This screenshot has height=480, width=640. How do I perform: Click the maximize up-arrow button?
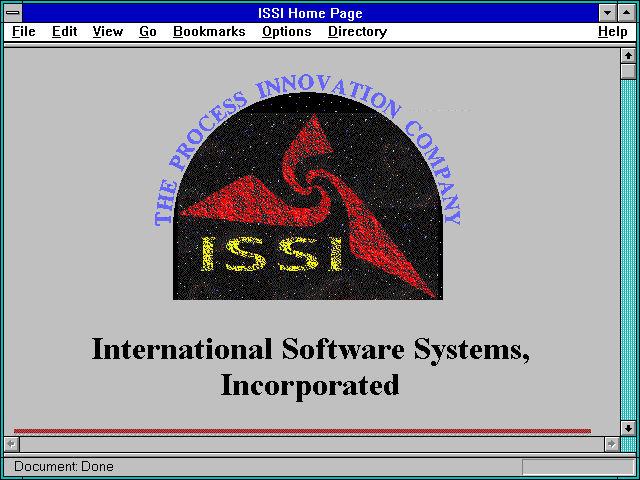tap(627, 13)
